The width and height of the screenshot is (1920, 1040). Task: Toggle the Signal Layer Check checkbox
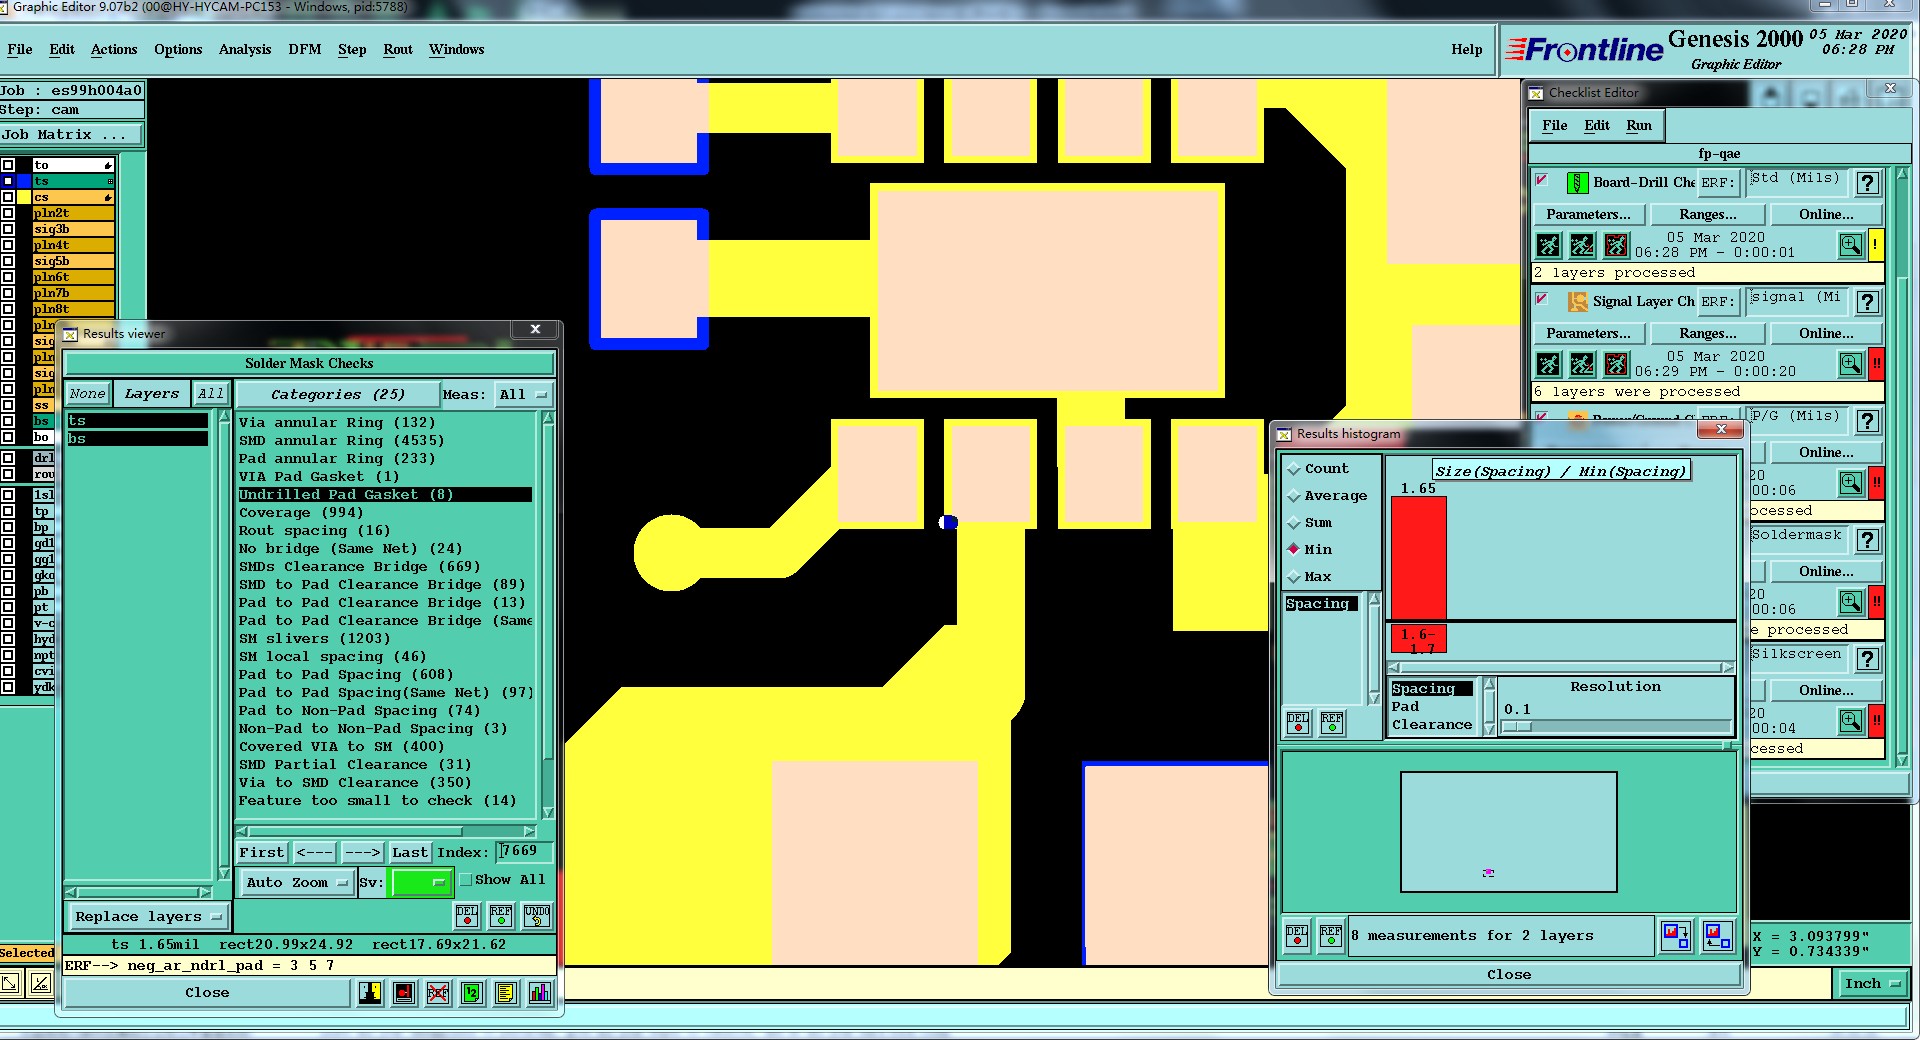[x=1542, y=300]
